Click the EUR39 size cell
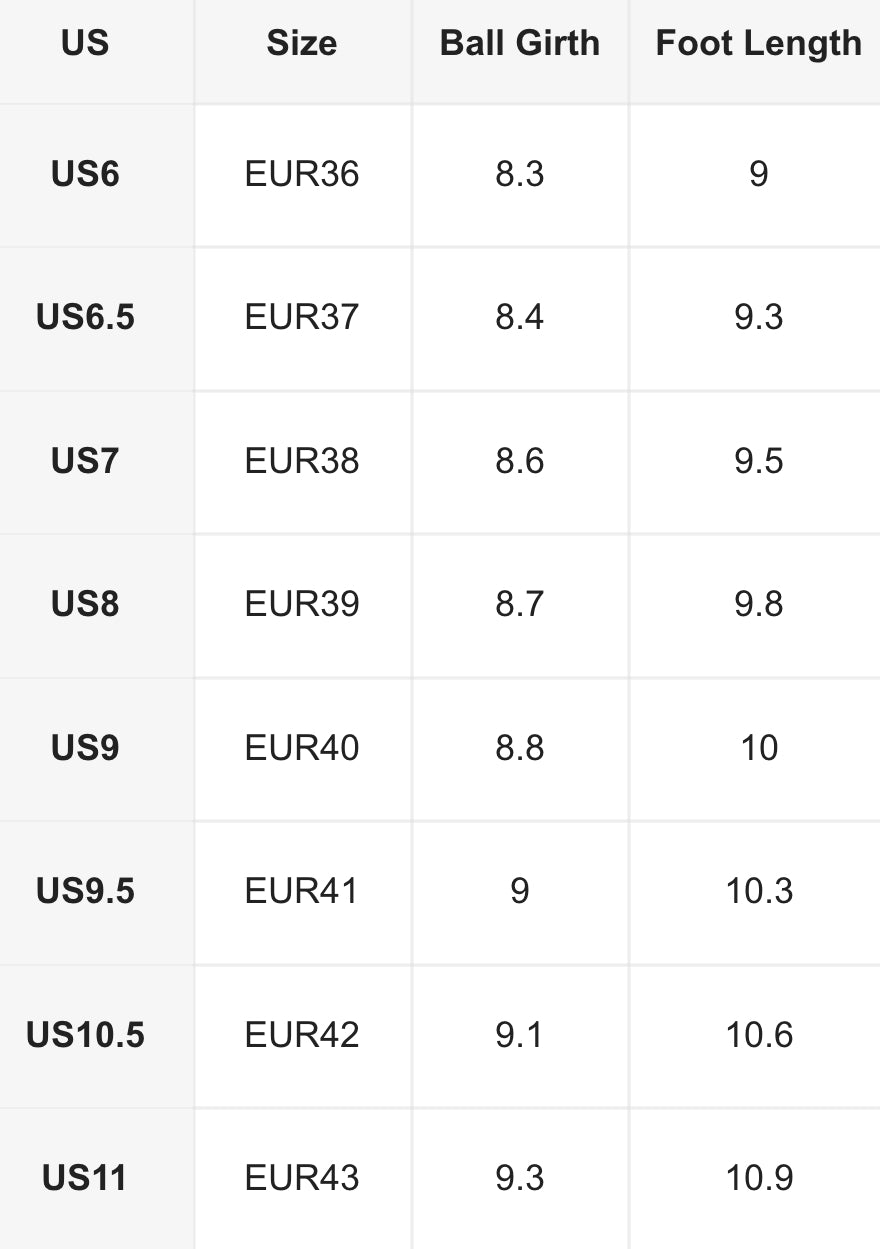 coord(301,604)
